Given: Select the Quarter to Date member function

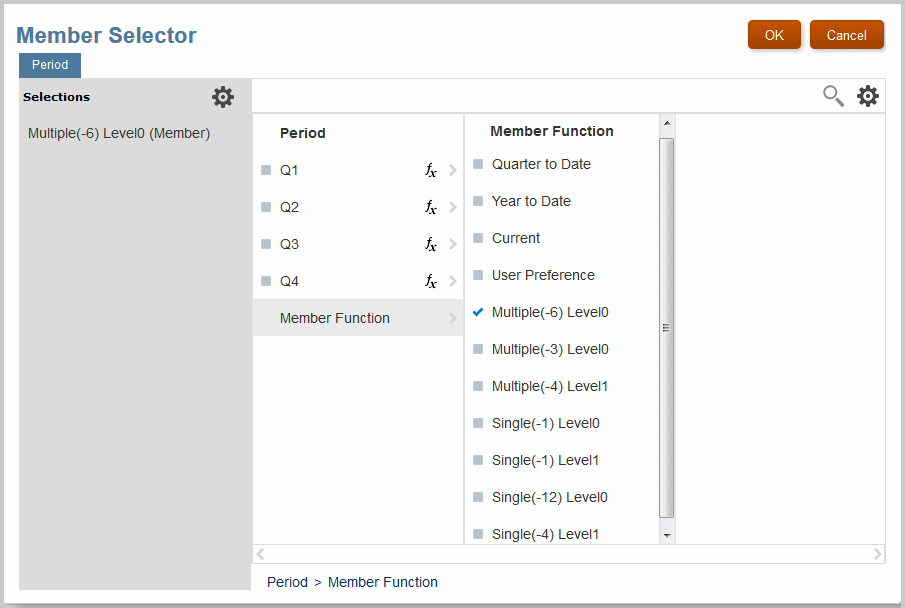Looking at the screenshot, I should click(478, 164).
